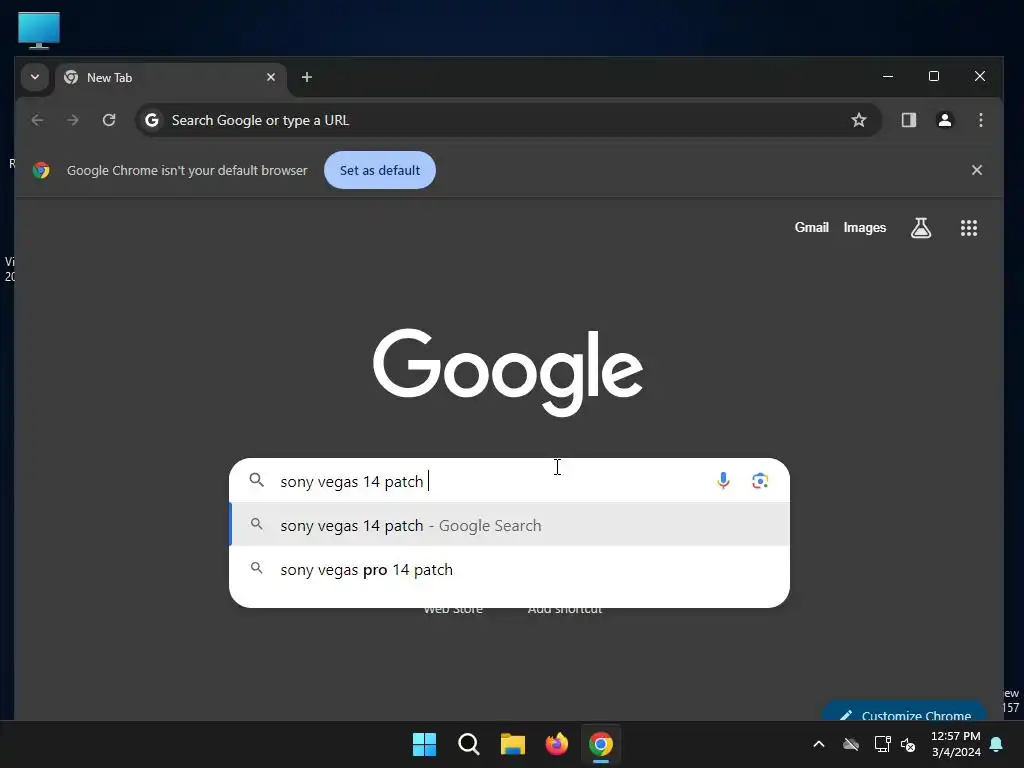Open the network status tray icon
This screenshot has width=1024, height=768.
click(x=882, y=744)
